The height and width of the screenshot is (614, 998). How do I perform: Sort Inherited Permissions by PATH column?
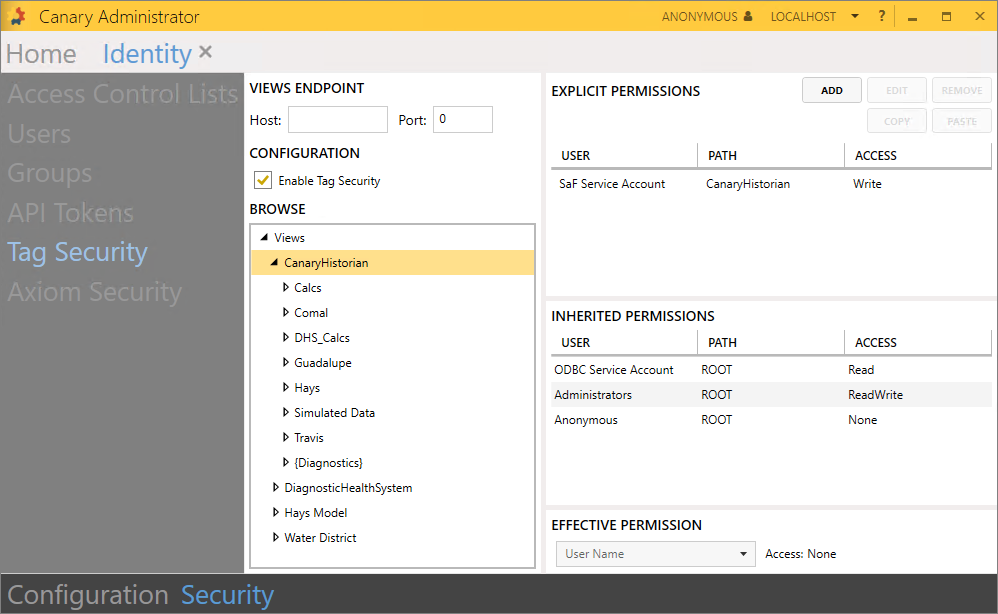(771, 342)
